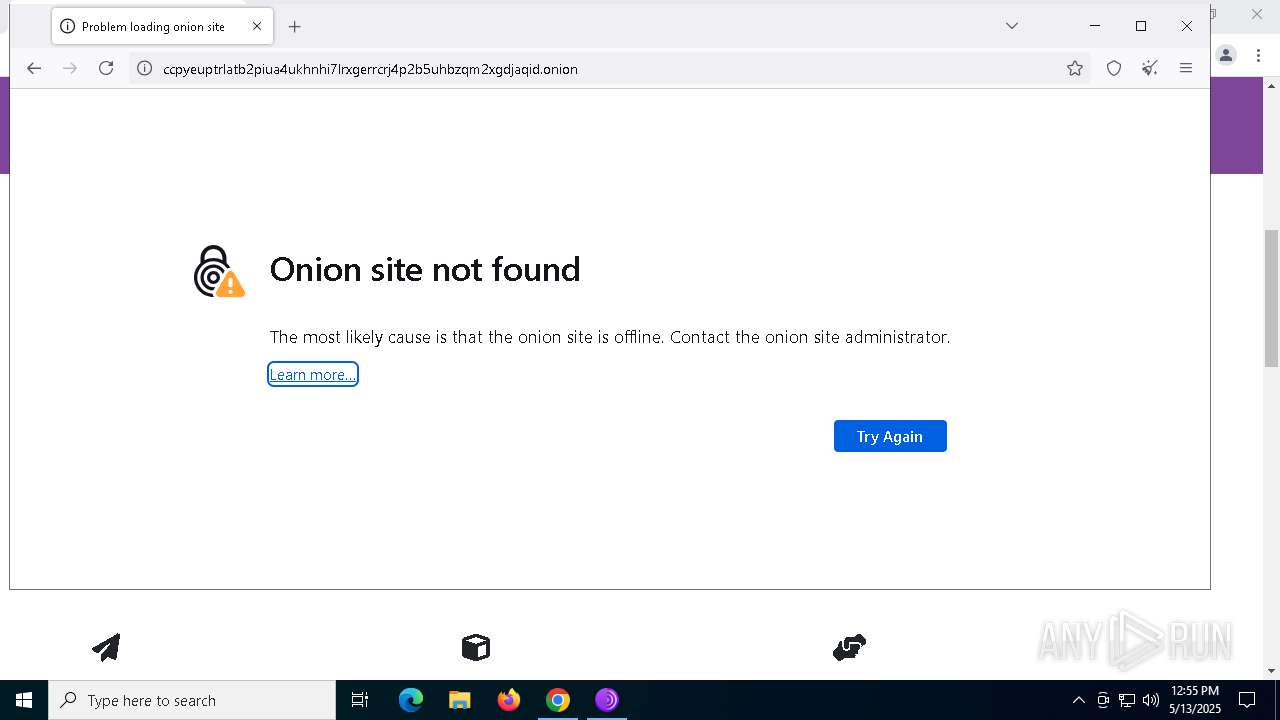Click the Try Again button
The image size is (1280, 720).
coord(890,436)
